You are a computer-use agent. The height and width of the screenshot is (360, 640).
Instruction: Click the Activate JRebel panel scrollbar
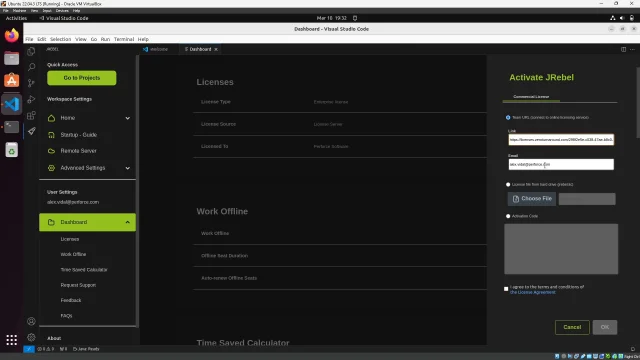tap(638, 103)
